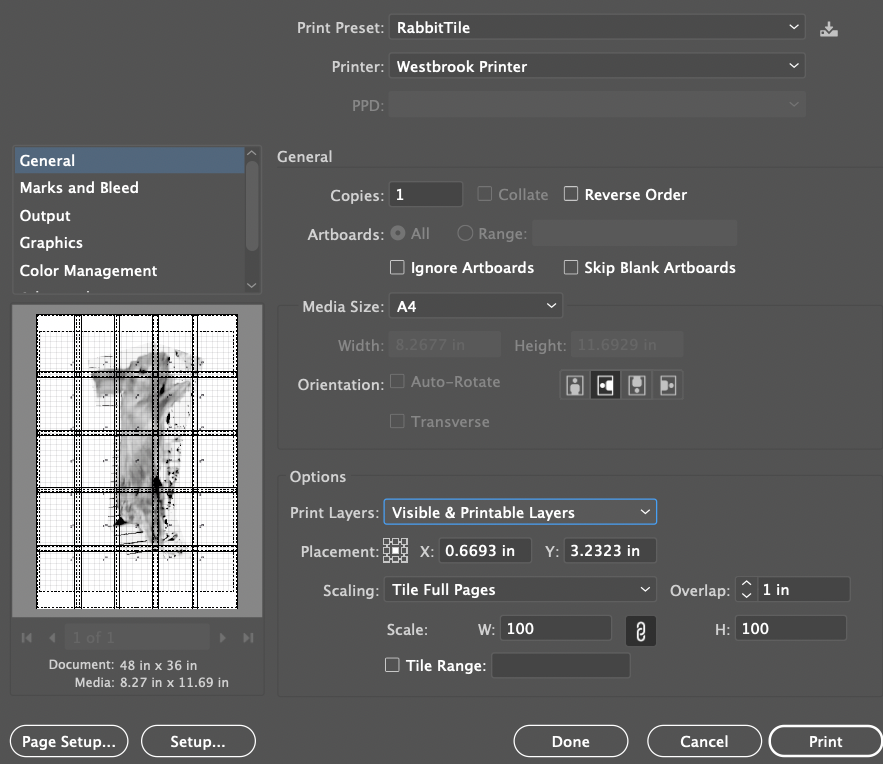The image size is (883, 764).
Task: Click into the Copies input field
Action: [425, 194]
